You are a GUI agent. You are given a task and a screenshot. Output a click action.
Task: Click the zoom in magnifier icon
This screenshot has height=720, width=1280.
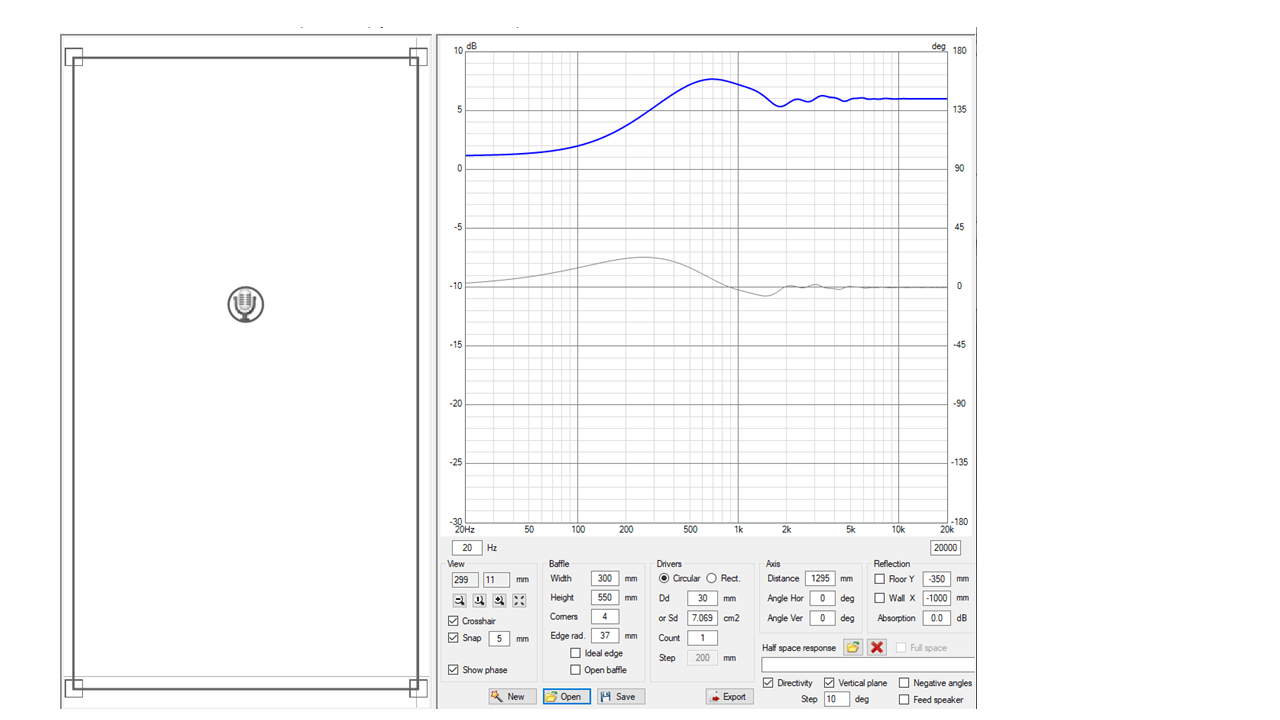[x=499, y=600]
